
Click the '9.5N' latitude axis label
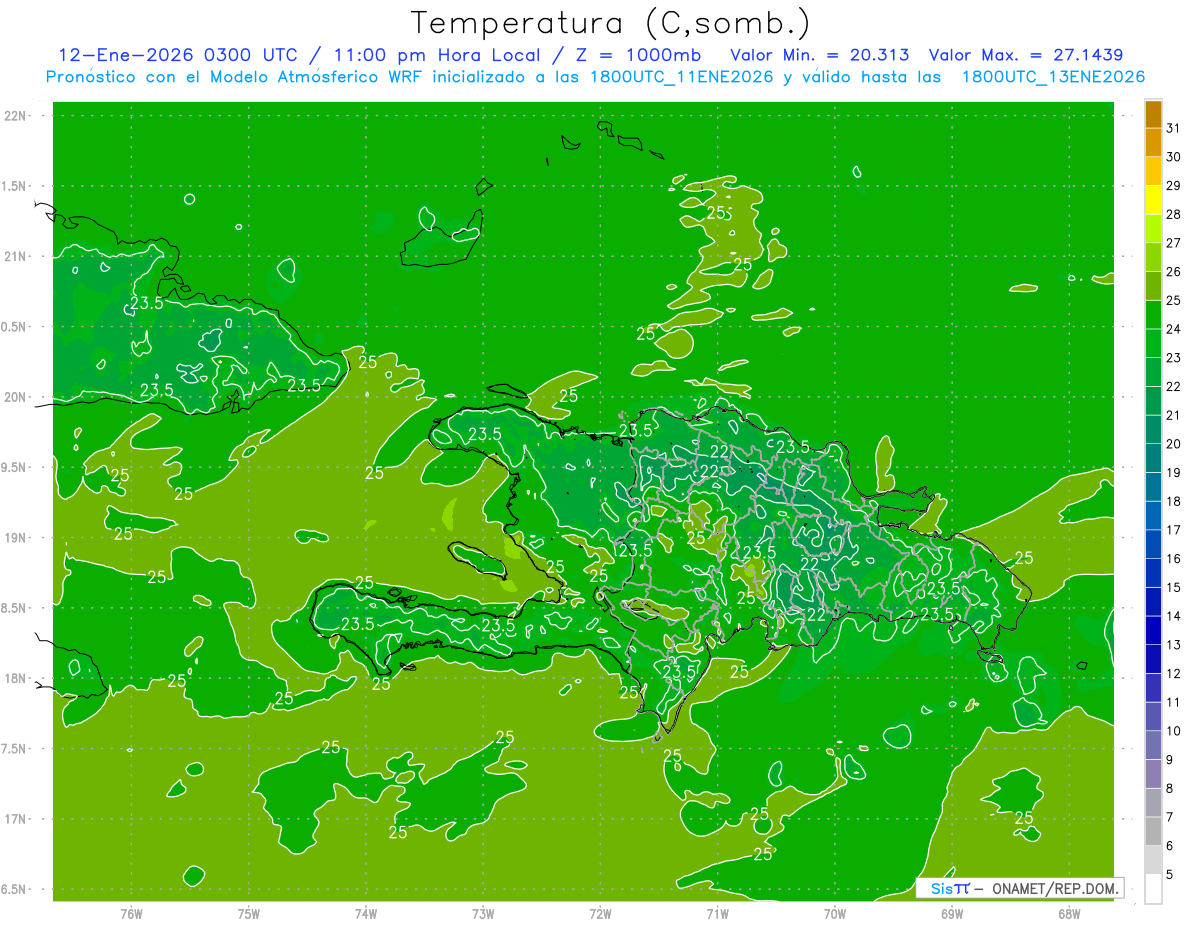click(x=14, y=468)
